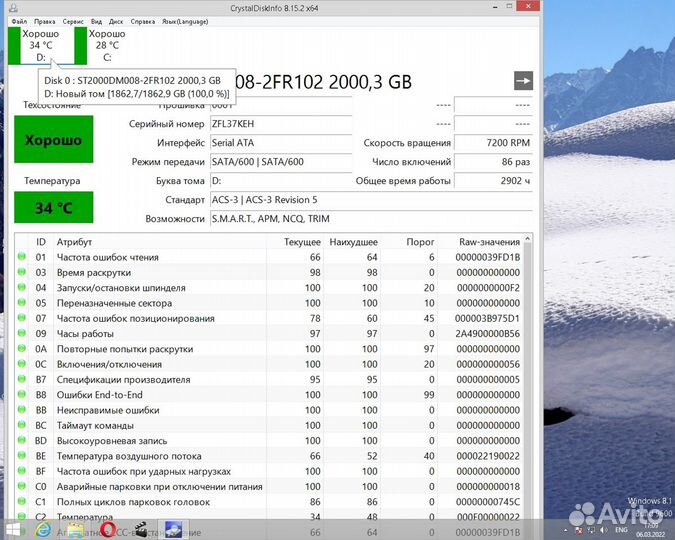Click transfer mode field SATA/600 | SATA/600
This screenshot has width=675, height=540.
coord(281,162)
